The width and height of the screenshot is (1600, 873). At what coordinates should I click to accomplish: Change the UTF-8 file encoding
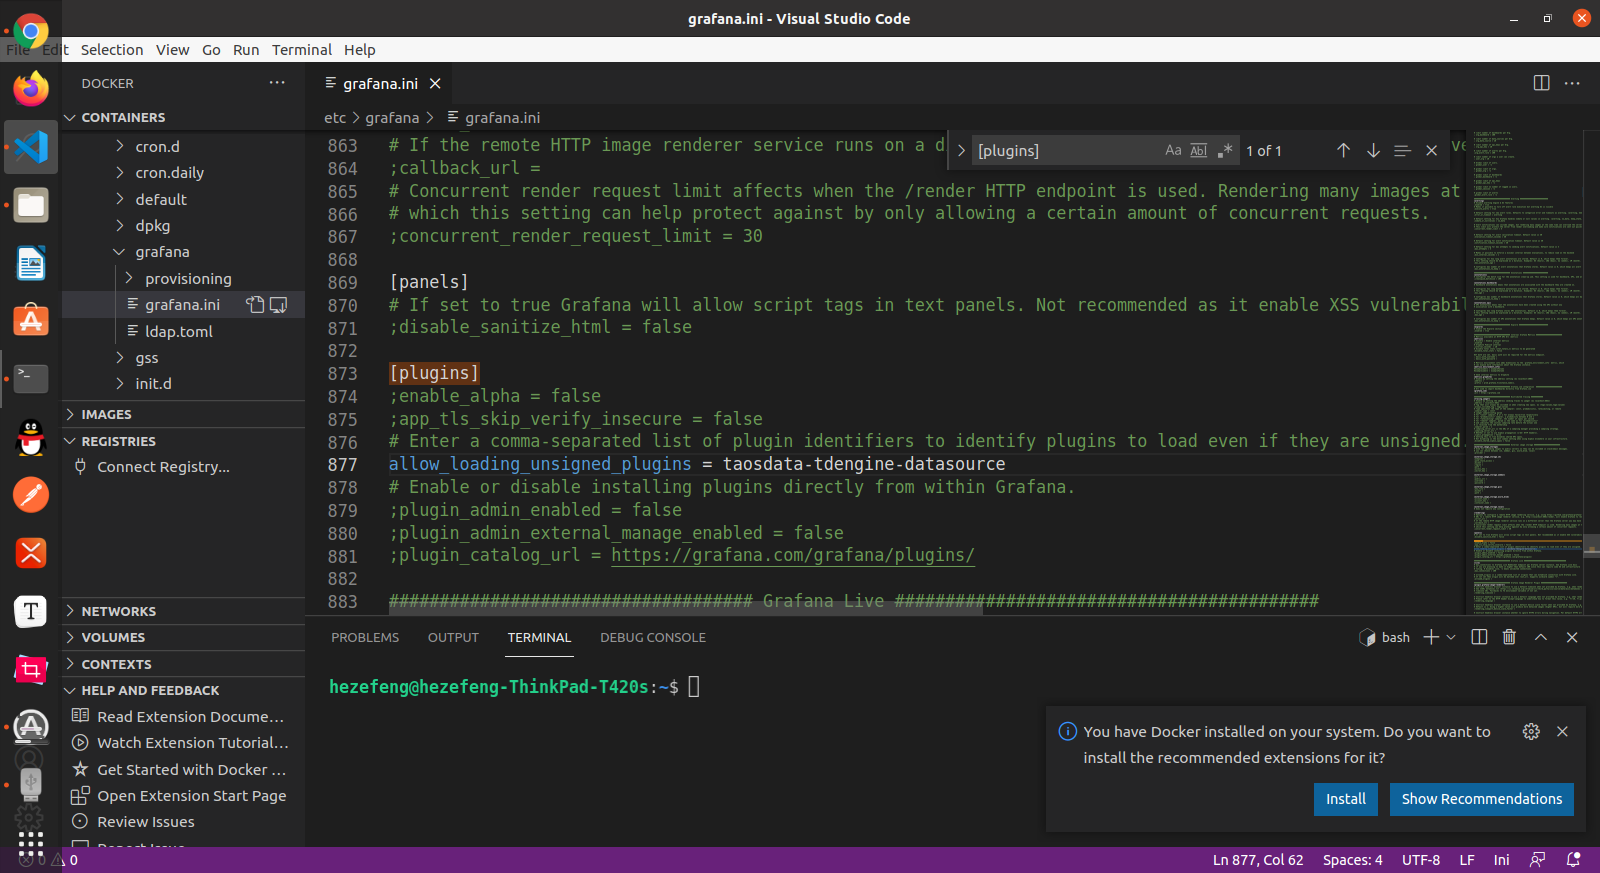coord(1420,860)
